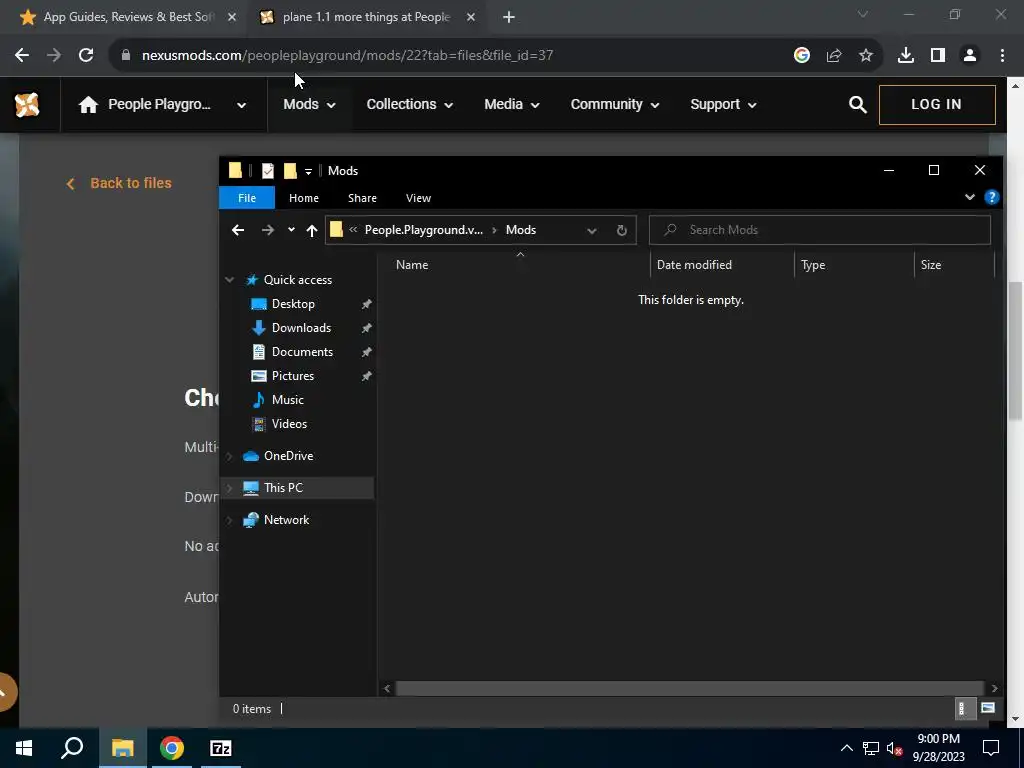
Task: Click the Google icon in address bar
Action: click(801, 55)
